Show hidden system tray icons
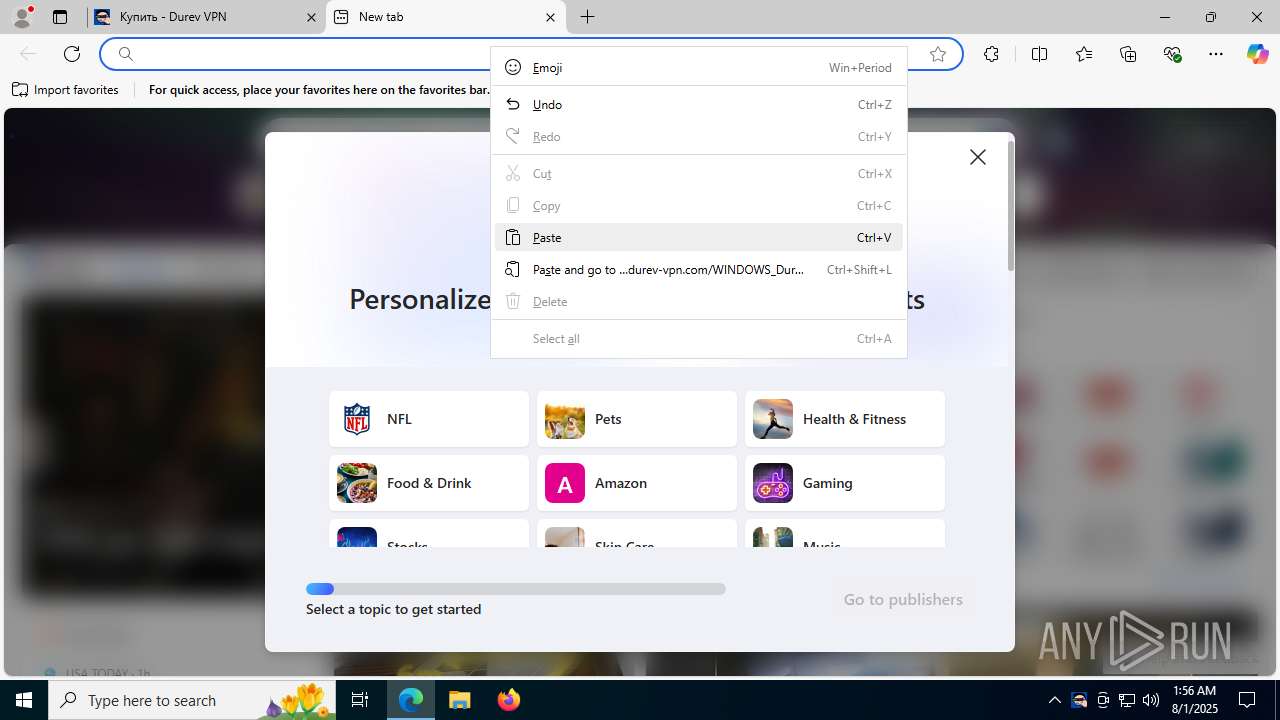 coord(1055,700)
